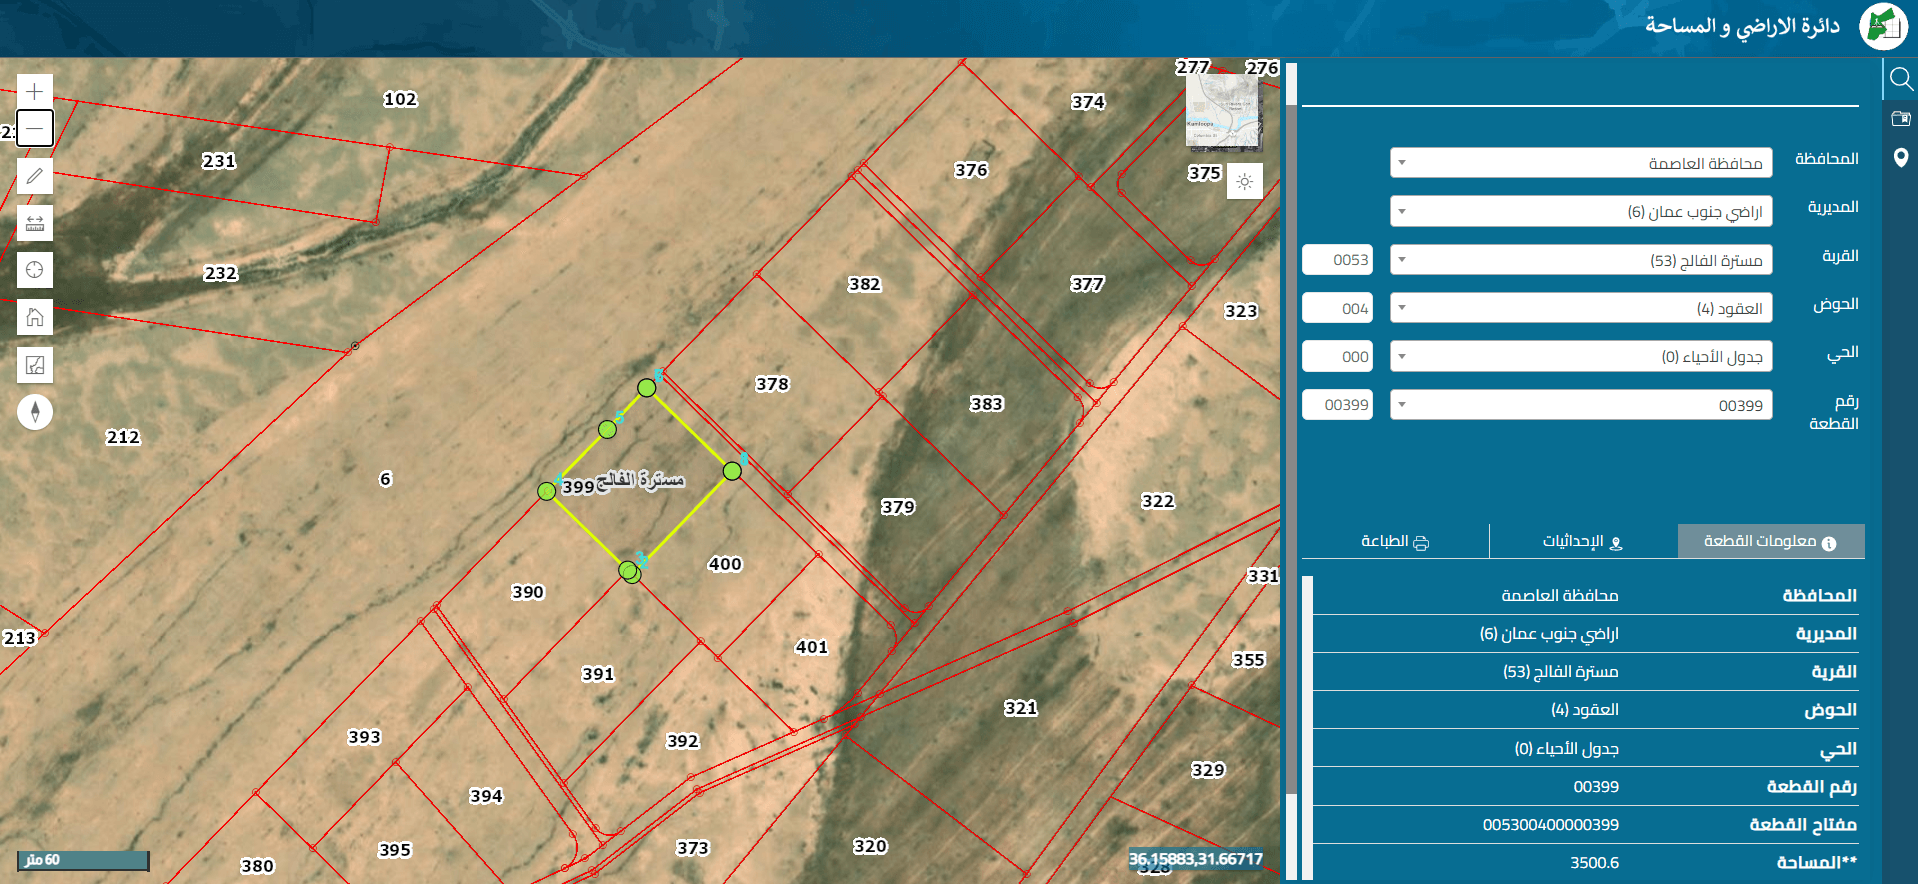The width and height of the screenshot is (1918, 884).
Task: Activate the crosshair locate tool
Action: click(x=35, y=270)
